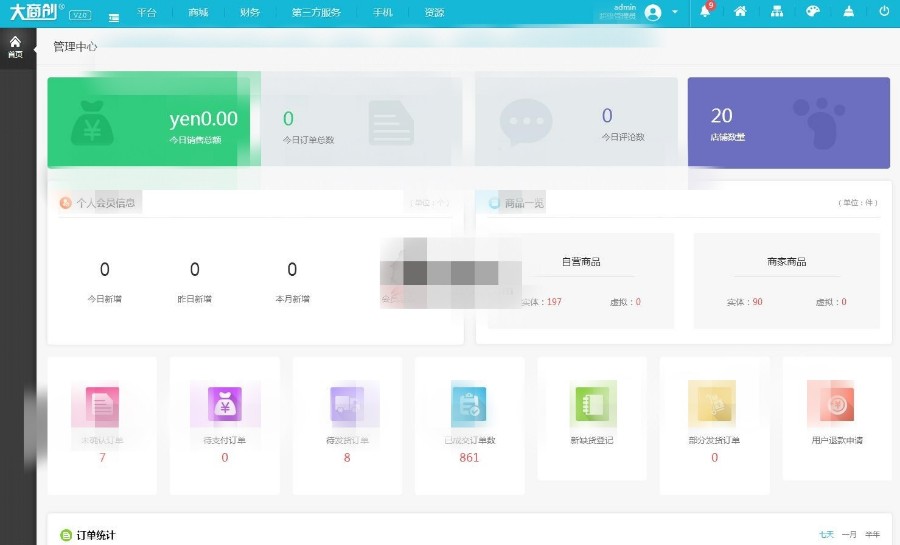Open the 财务 menu
Viewport: 900px width, 545px height.
click(250, 12)
